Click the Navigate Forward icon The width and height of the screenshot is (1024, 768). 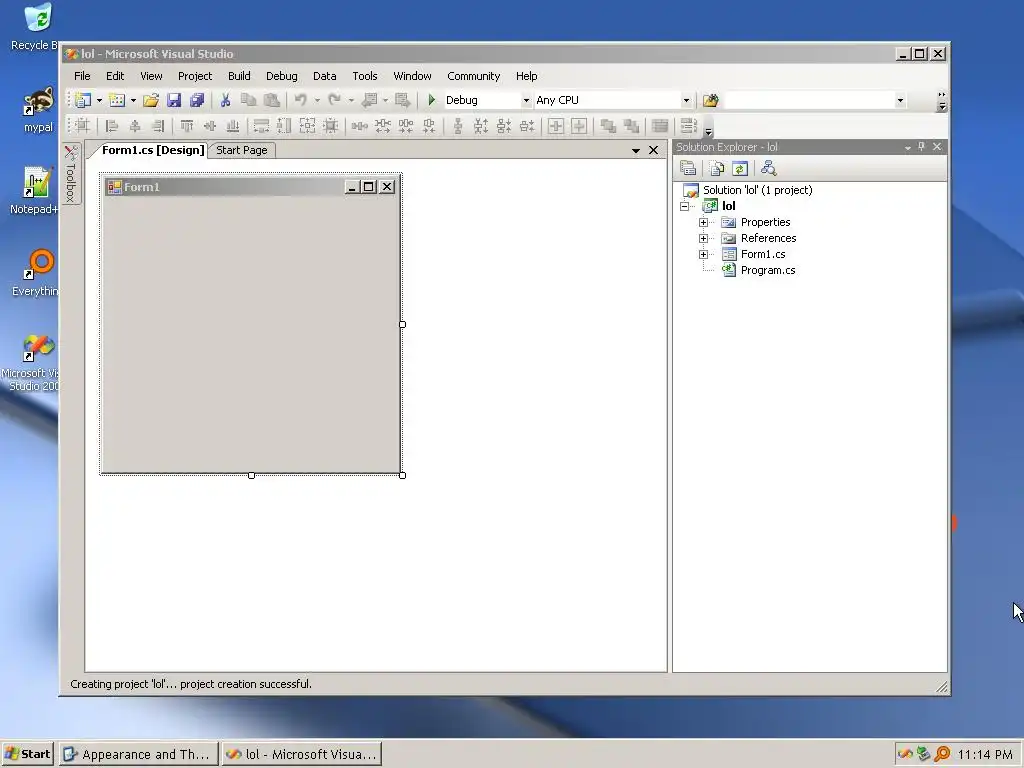402,100
